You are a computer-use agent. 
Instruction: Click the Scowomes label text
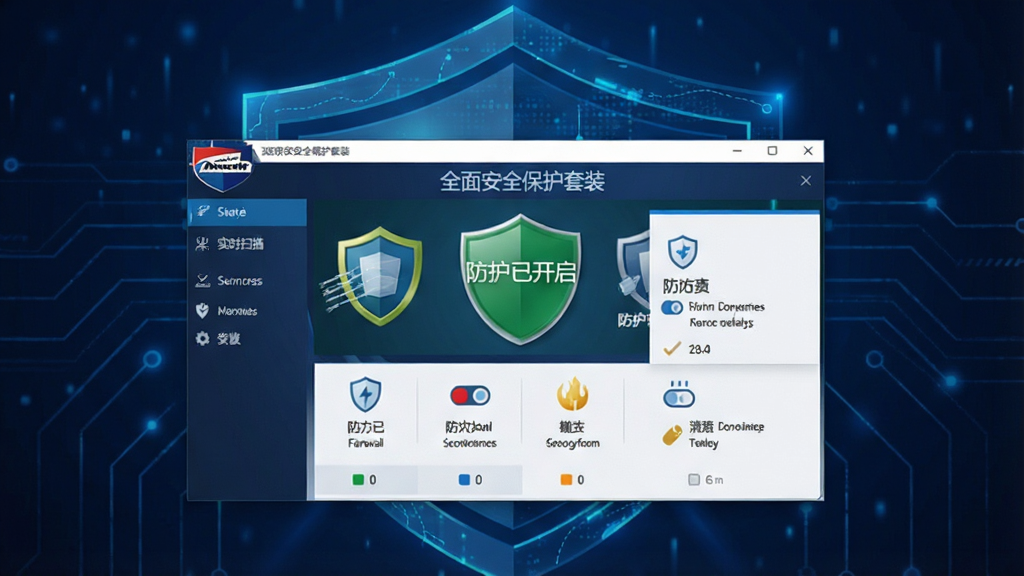click(470, 443)
